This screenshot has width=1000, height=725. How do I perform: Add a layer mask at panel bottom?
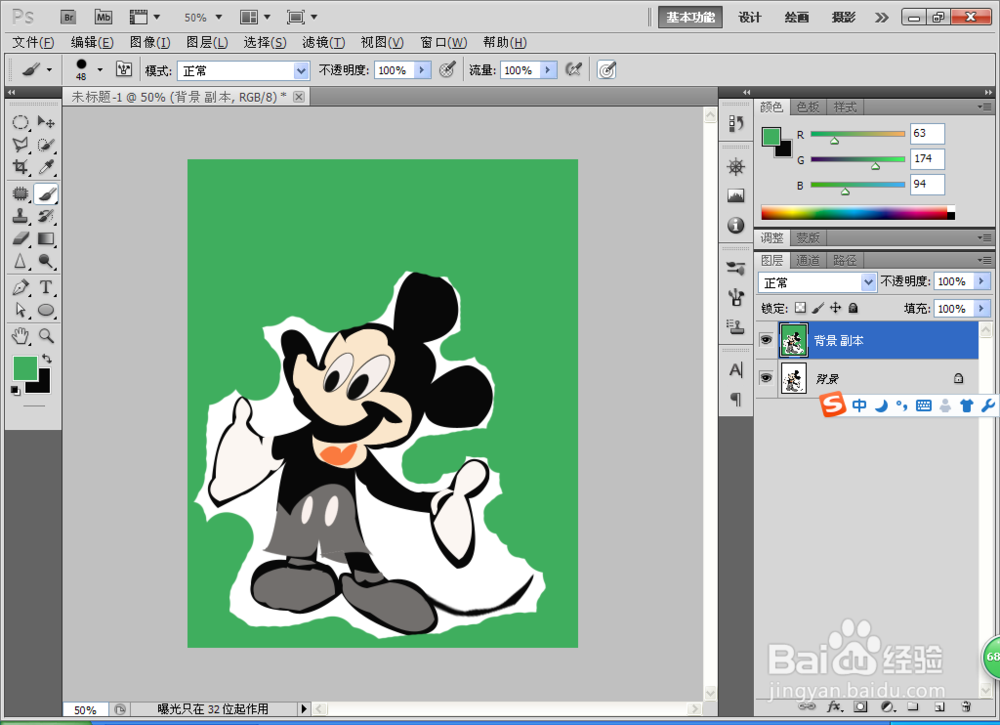click(x=861, y=706)
